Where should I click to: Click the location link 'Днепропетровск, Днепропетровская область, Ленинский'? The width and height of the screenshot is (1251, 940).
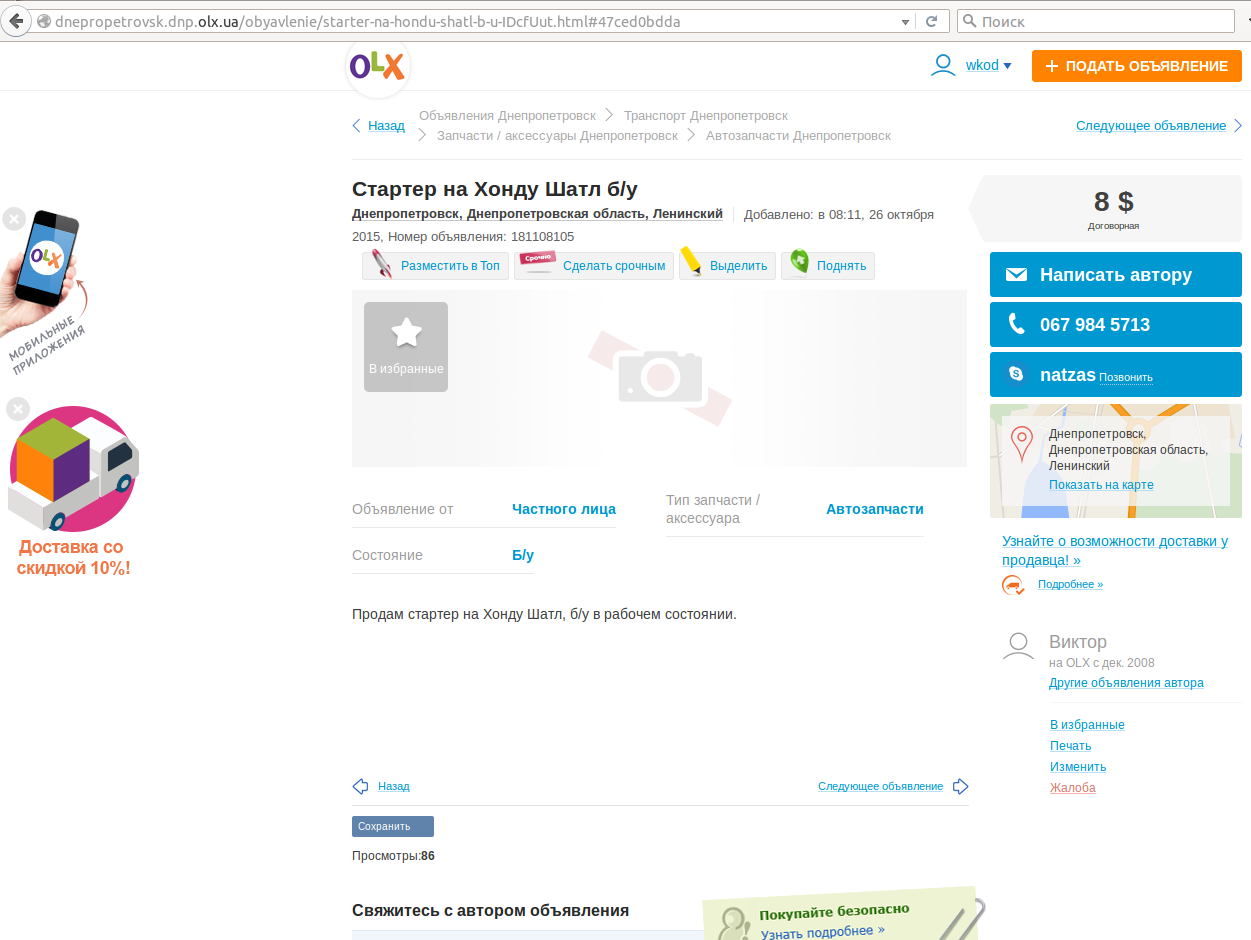[x=537, y=214]
